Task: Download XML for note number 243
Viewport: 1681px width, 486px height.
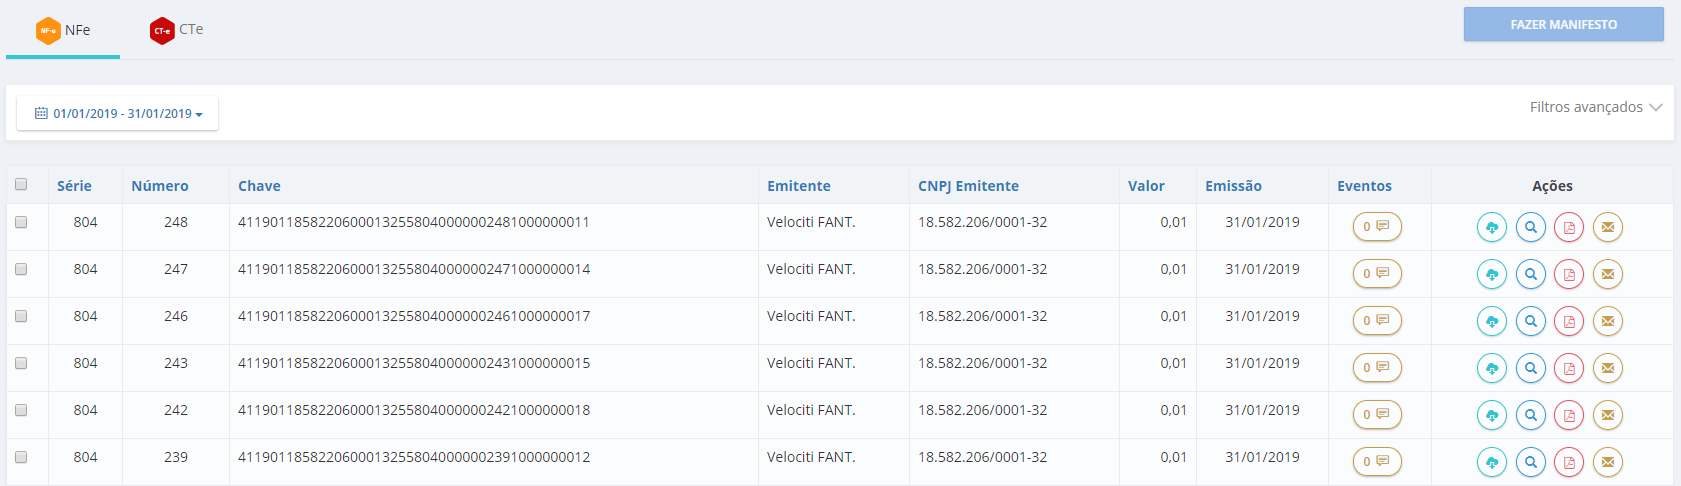Action: pos(1492,368)
